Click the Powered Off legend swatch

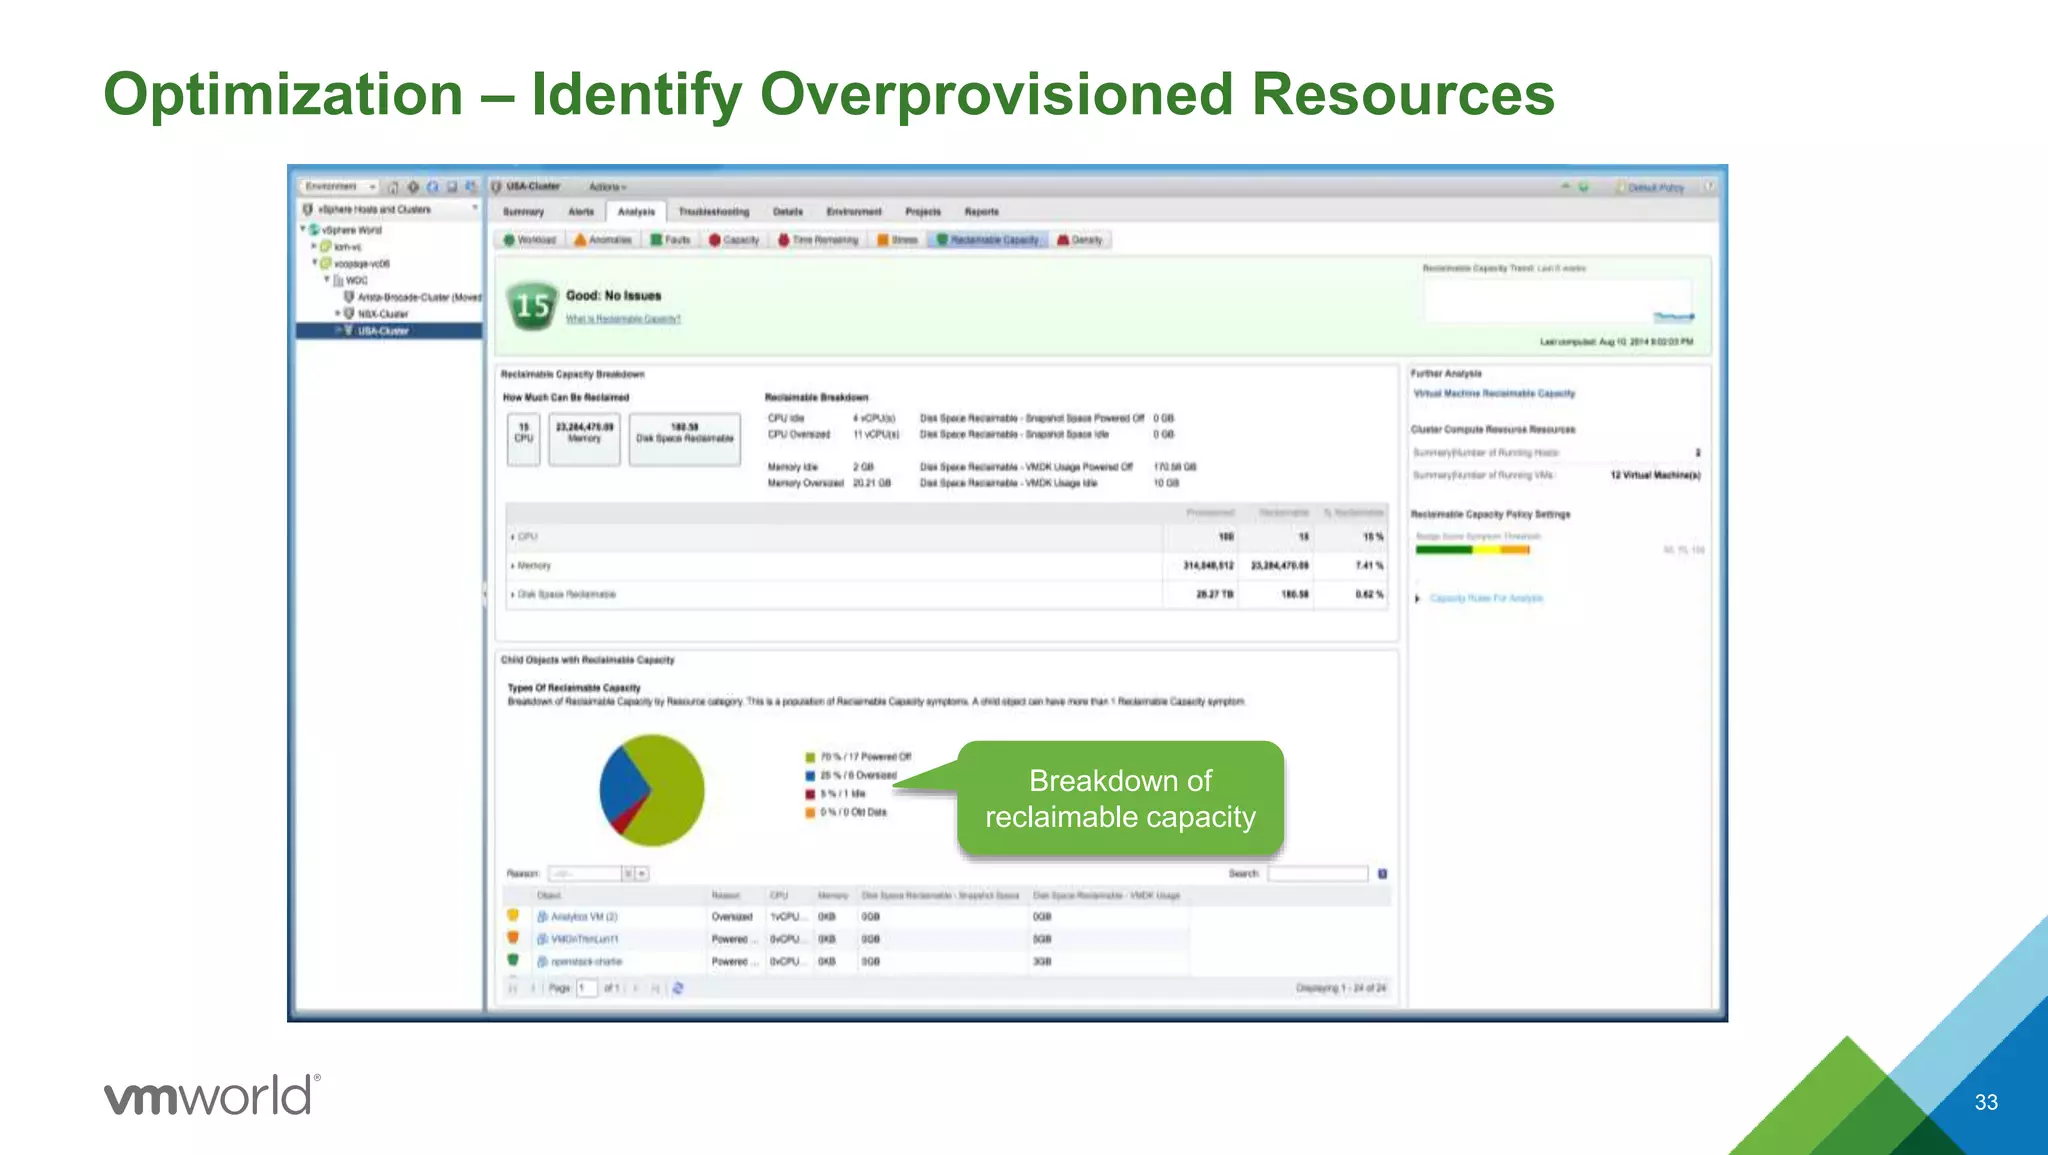tap(810, 757)
